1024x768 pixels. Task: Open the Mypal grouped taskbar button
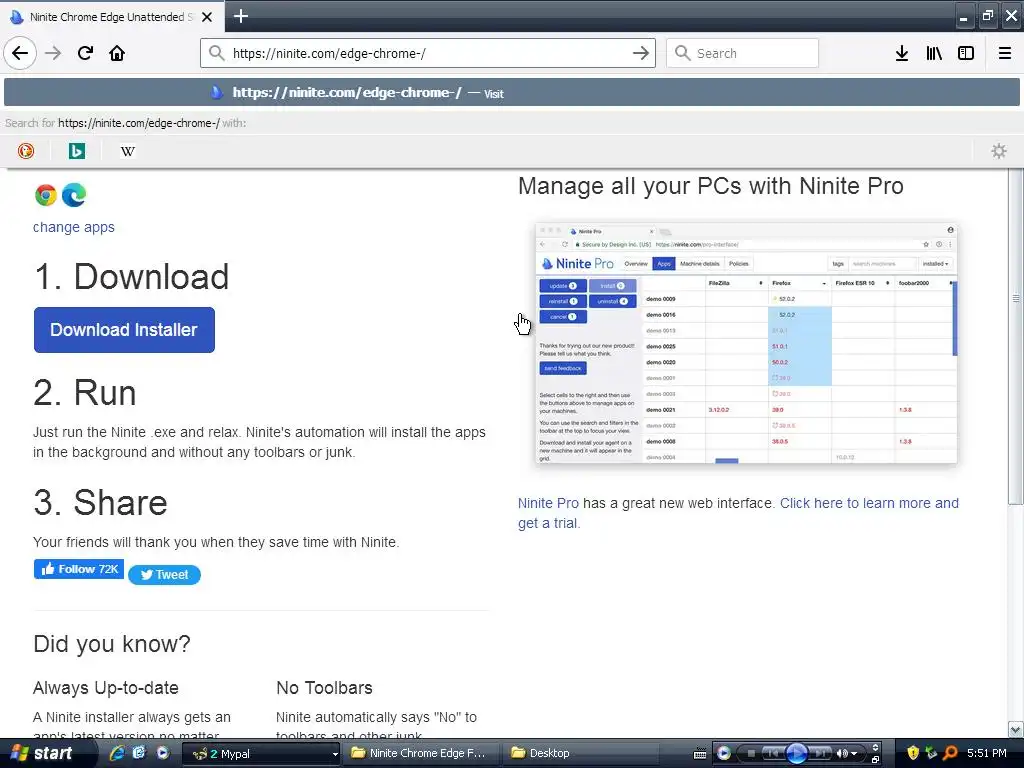(x=262, y=754)
